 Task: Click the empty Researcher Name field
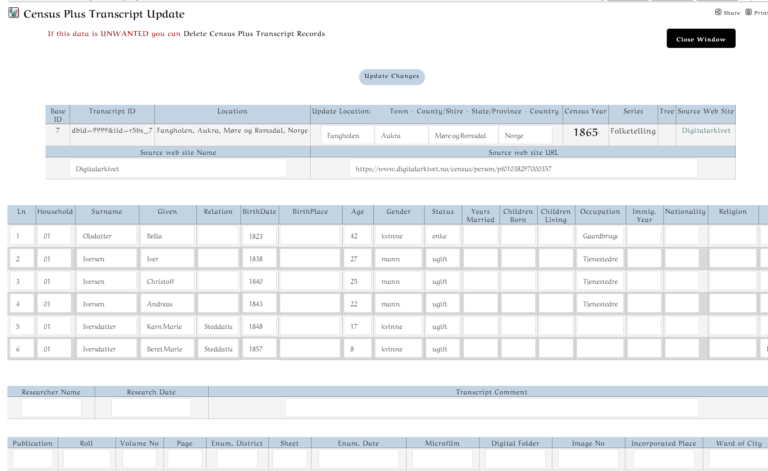tap(51, 408)
